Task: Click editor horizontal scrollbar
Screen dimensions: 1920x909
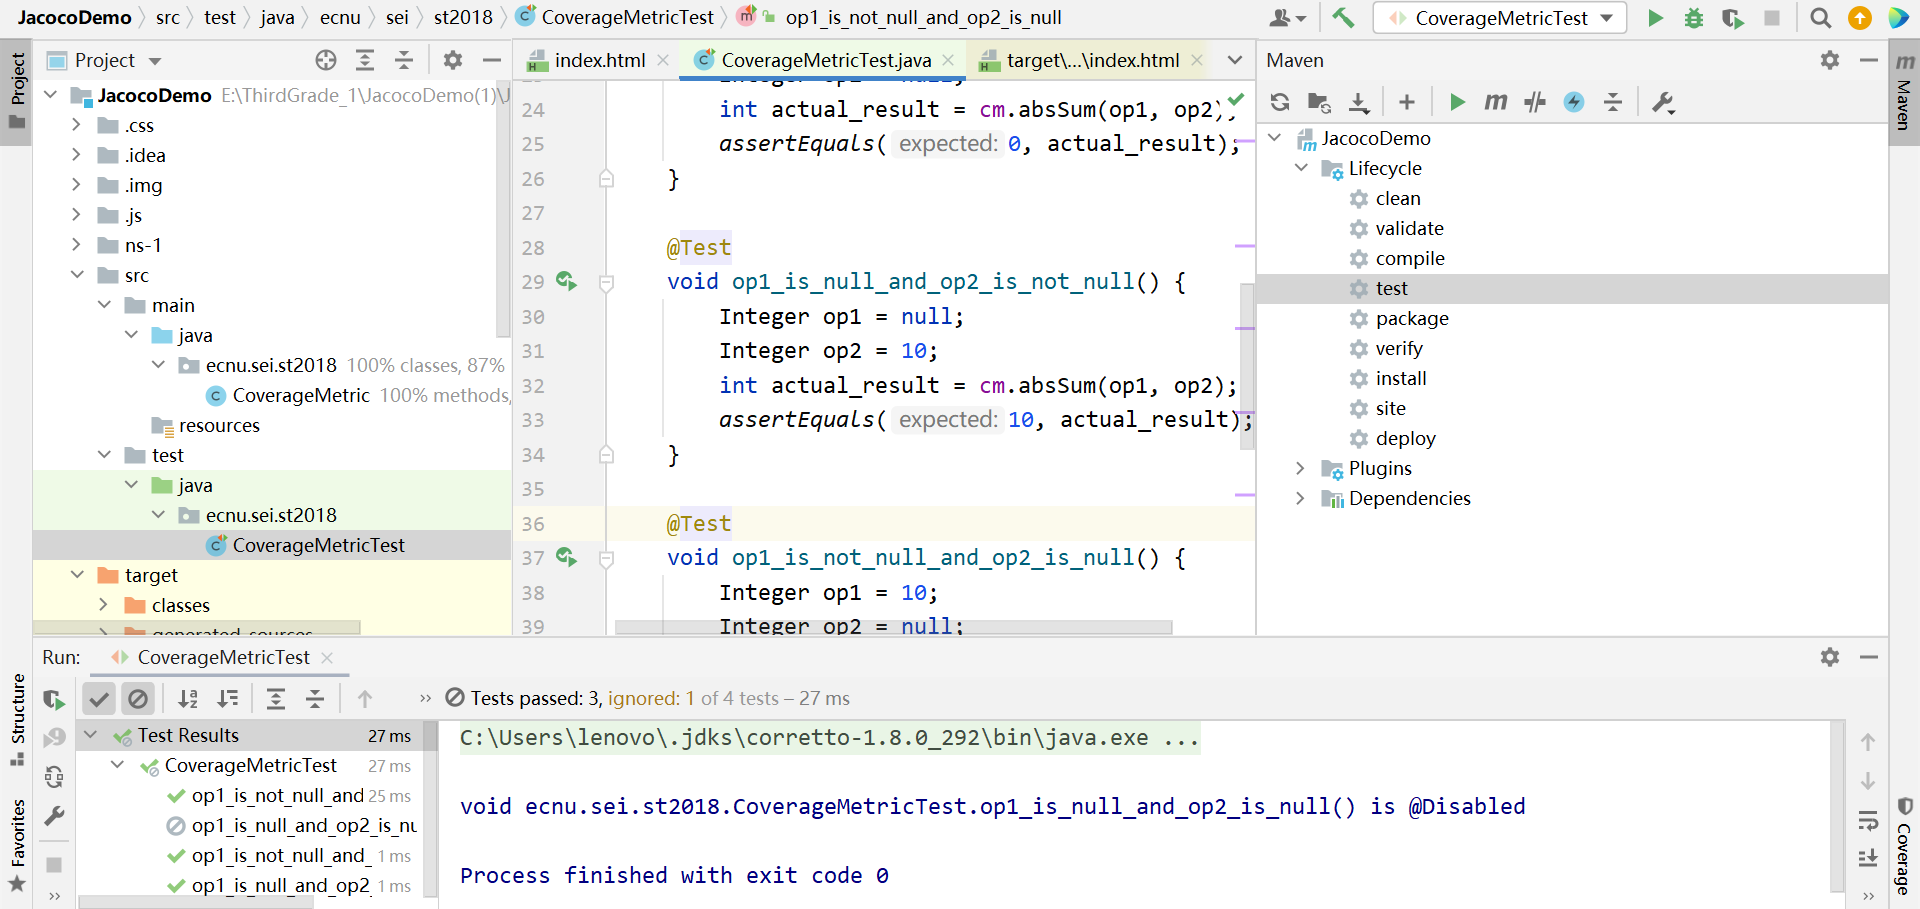Action: click(893, 627)
